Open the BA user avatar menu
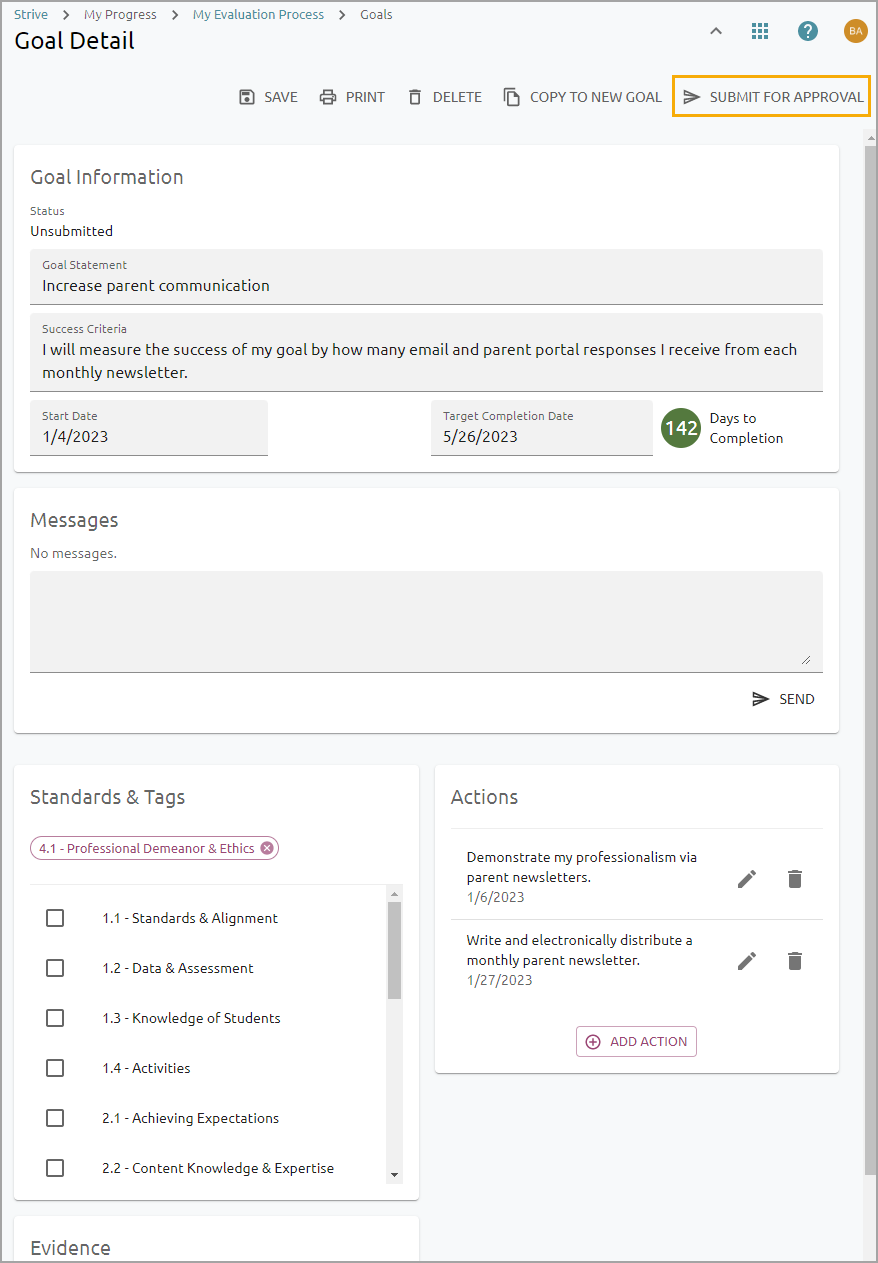This screenshot has width=878, height=1263. pyautogui.click(x=855, y=31)
